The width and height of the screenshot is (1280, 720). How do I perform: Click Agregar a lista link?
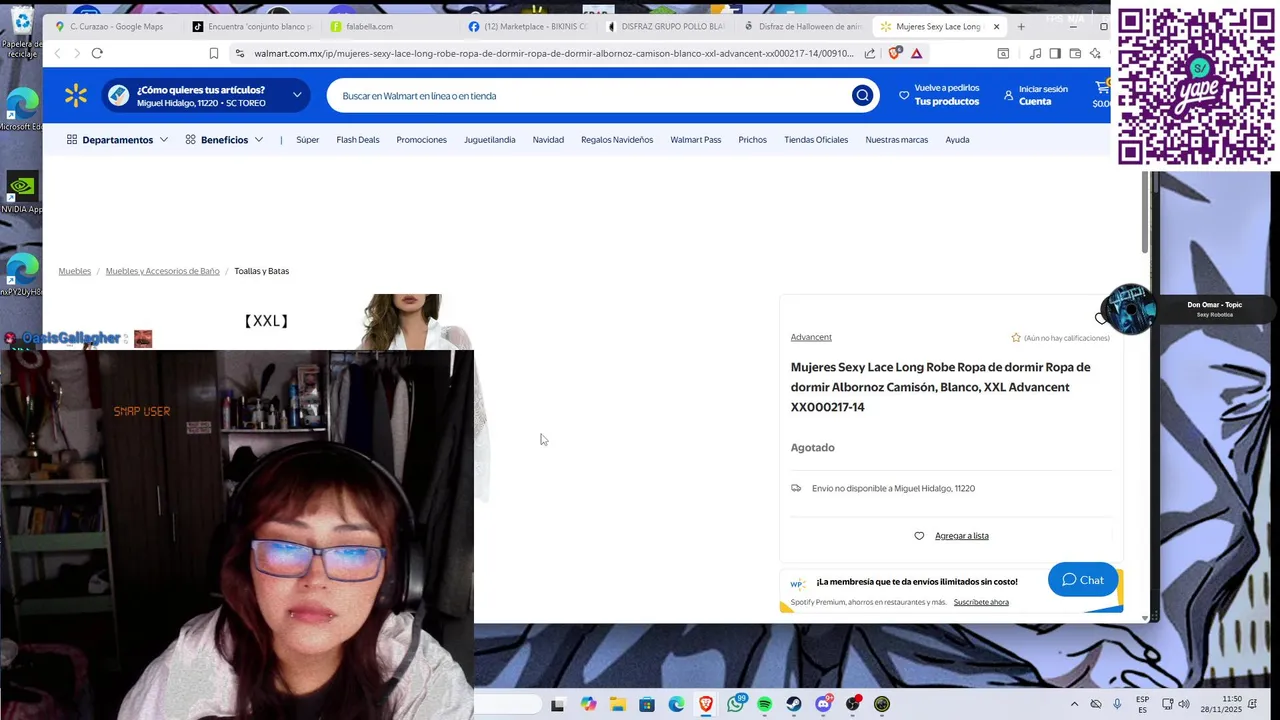(962, 536)
